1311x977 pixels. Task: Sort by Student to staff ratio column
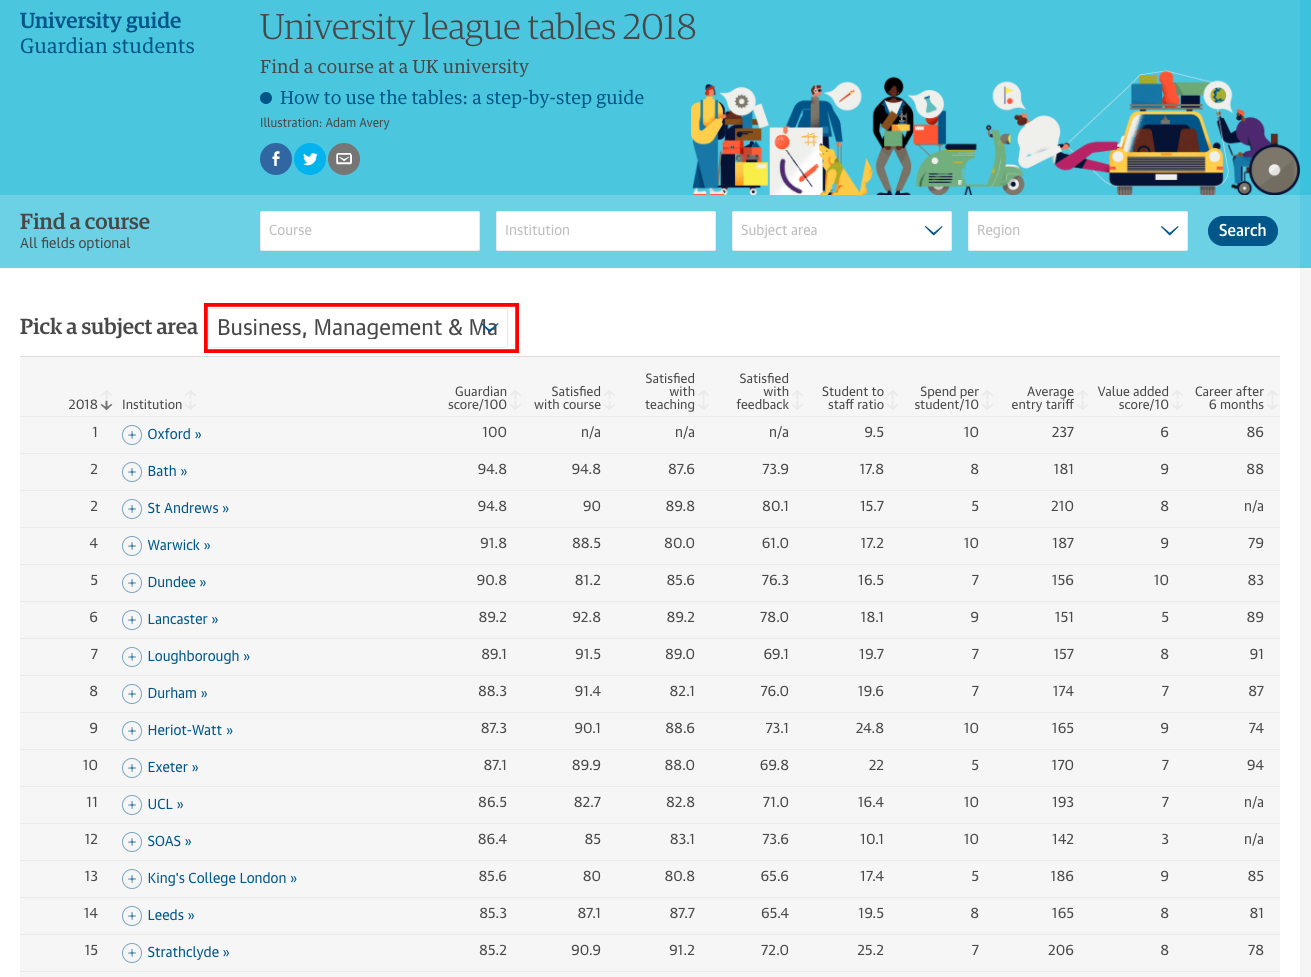click(x=894, y=401)
